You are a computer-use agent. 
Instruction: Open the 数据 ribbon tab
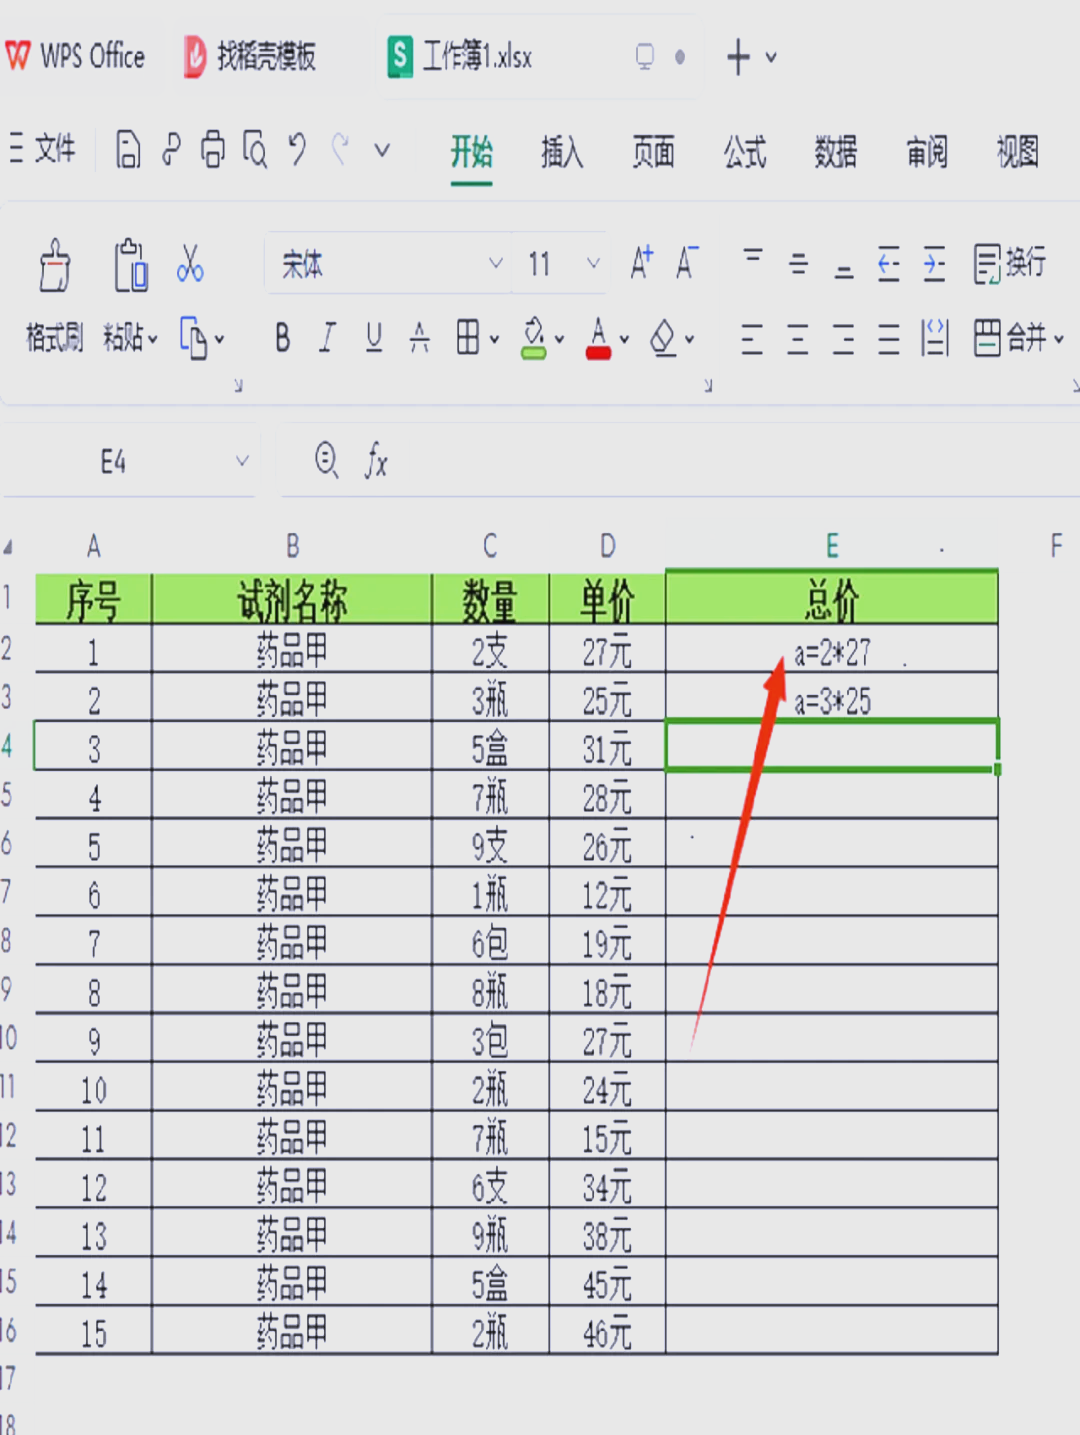(835, 153)
